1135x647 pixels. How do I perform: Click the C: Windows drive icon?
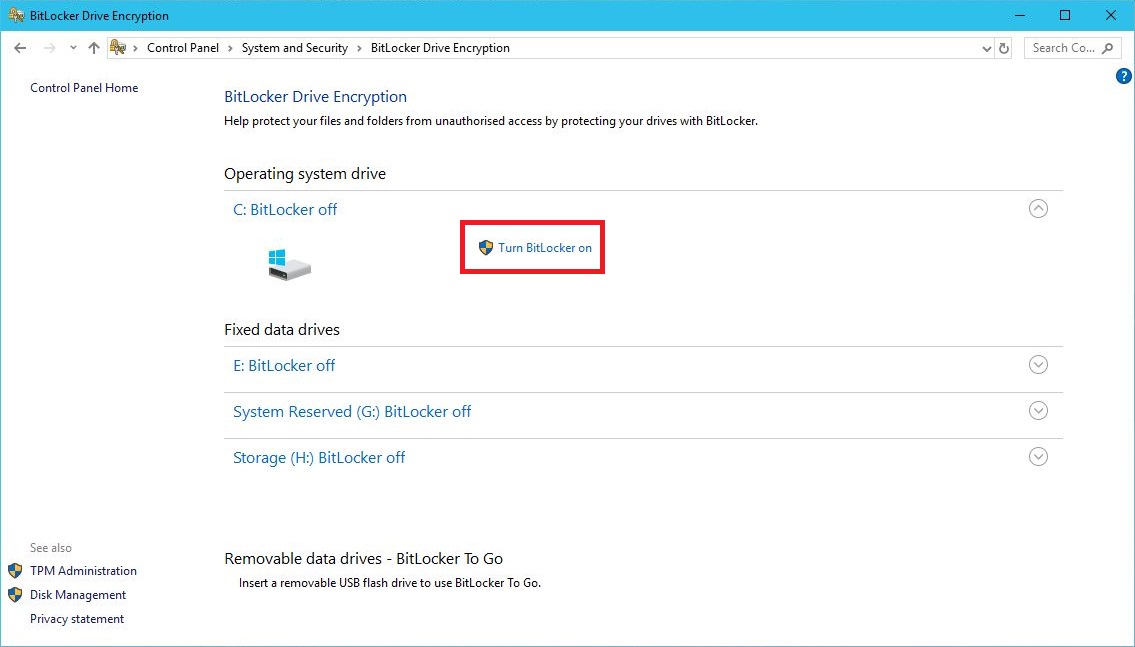click(x=289, y=264)
